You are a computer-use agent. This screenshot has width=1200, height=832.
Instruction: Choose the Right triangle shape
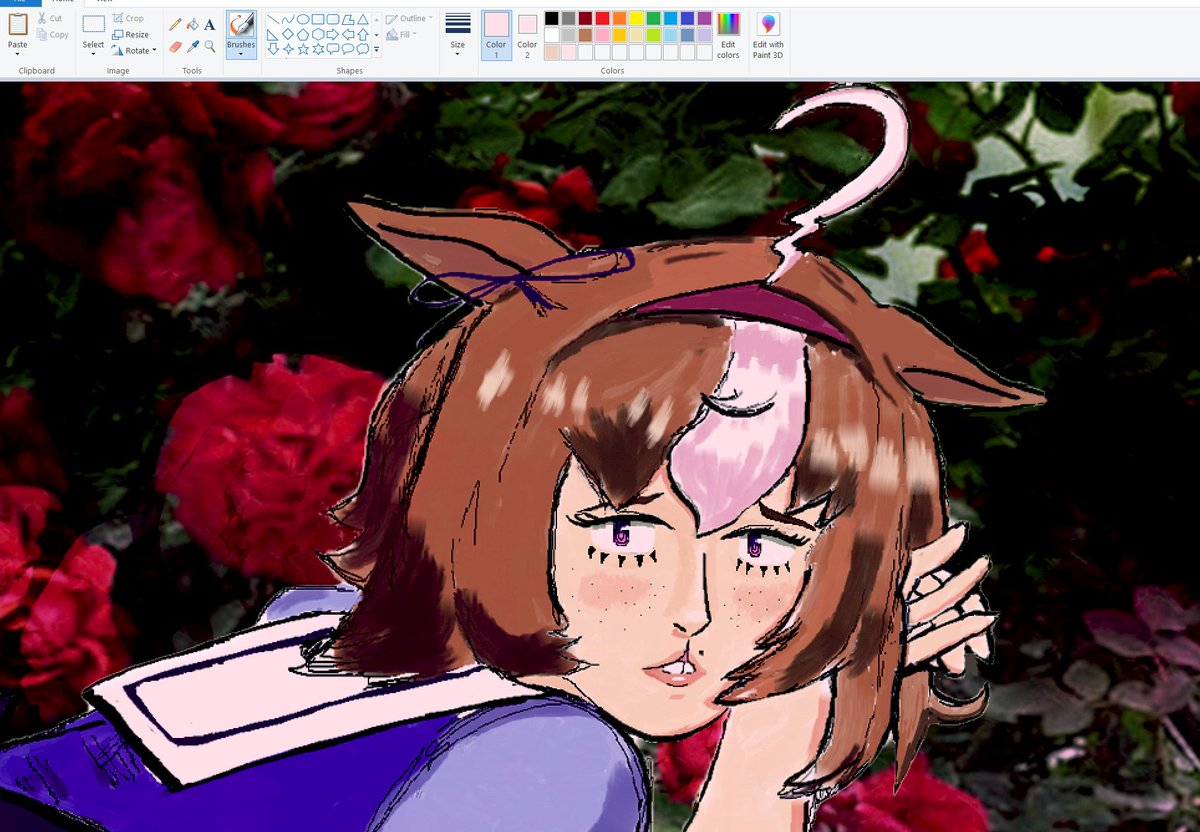click(x=273, y=35)
